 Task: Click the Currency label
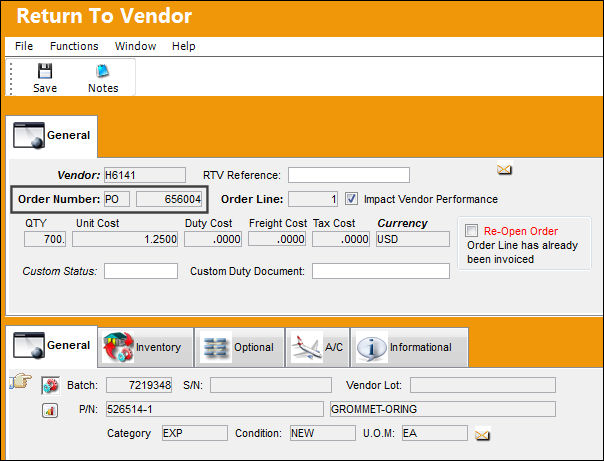coord(402,223)
